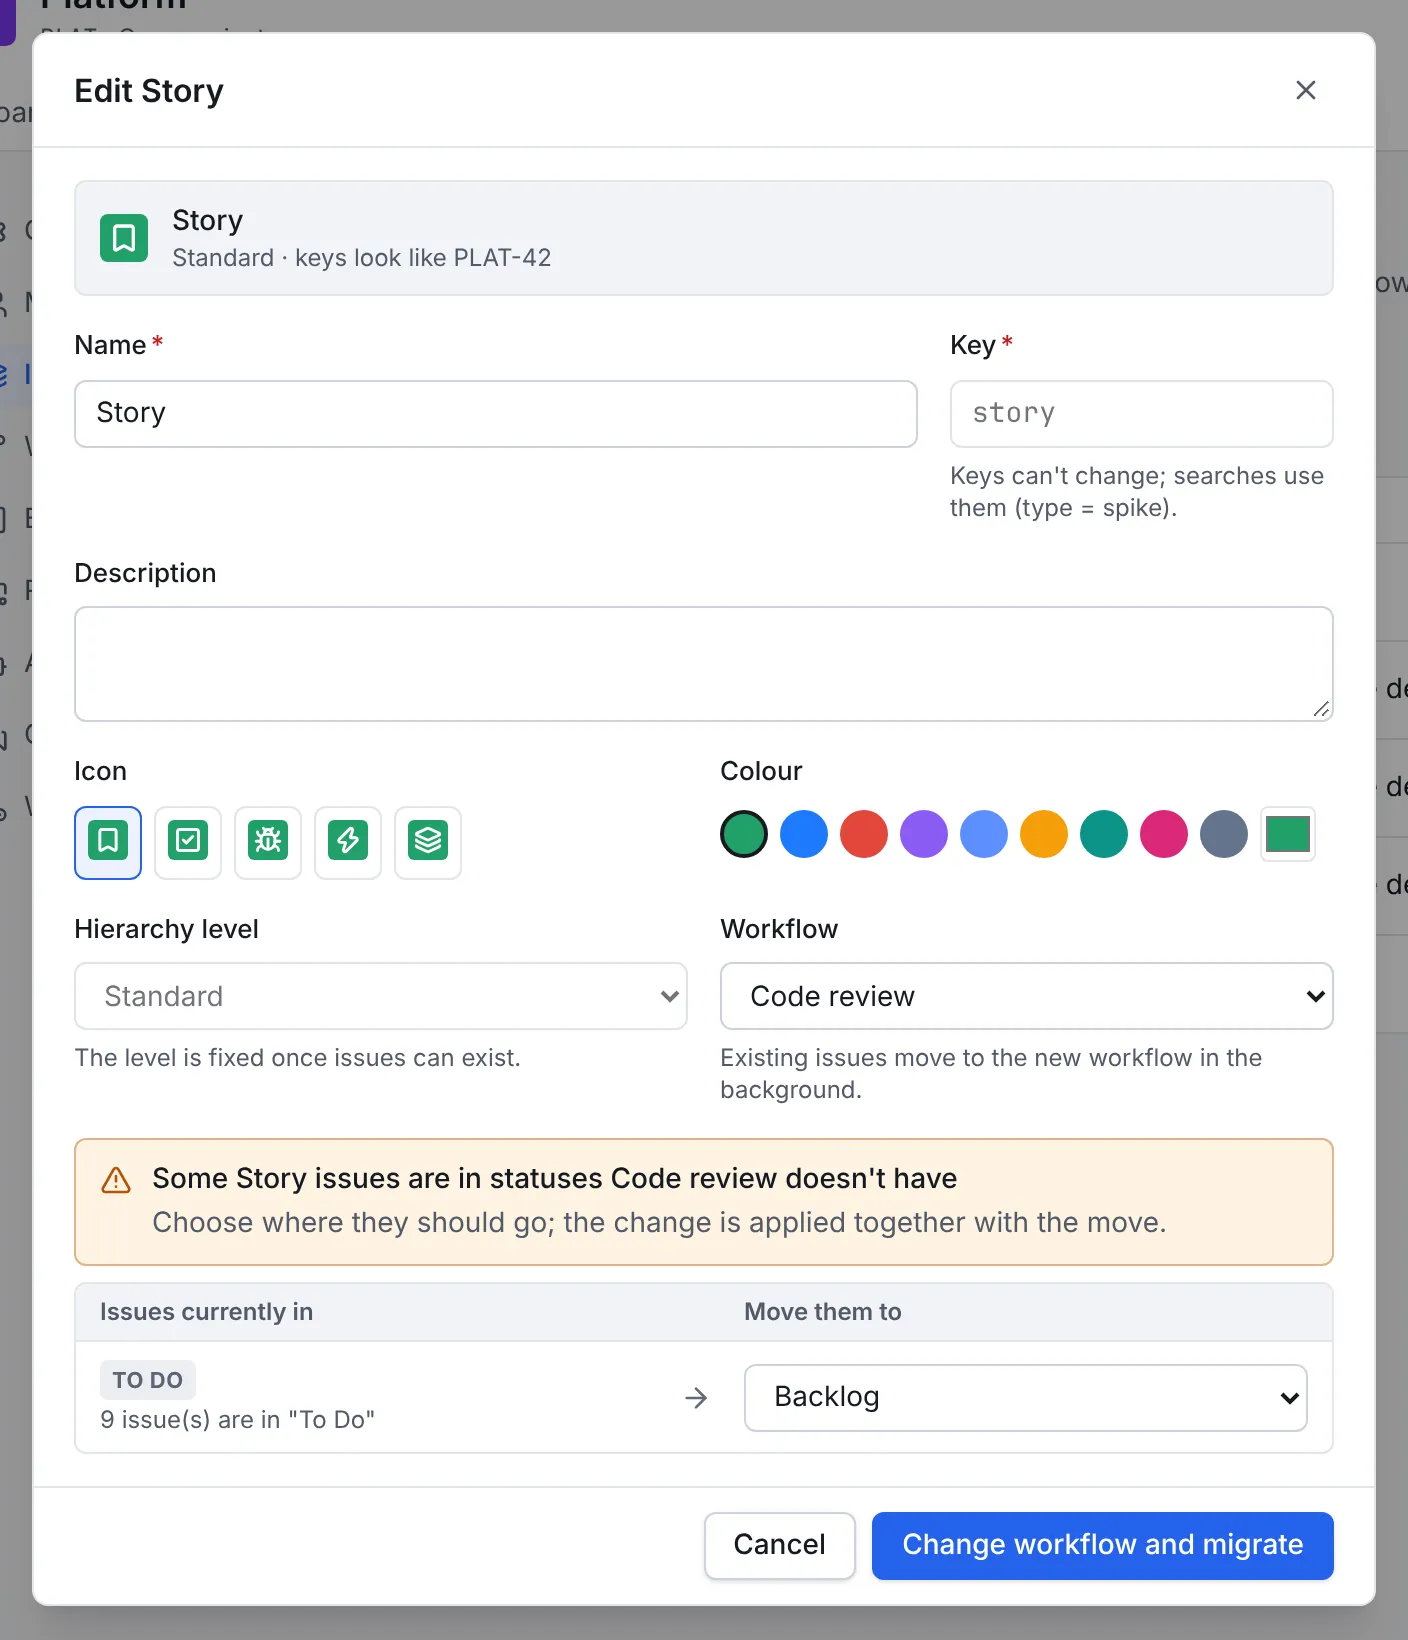Click the Key field showing story
The image size is (1408, 1640).
[1142, 414]
